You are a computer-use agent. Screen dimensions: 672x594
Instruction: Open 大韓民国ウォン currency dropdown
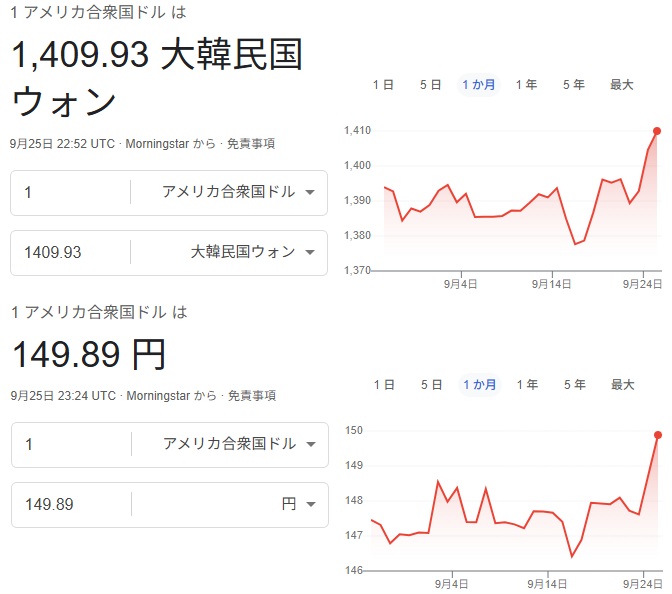tap(252, 252)
